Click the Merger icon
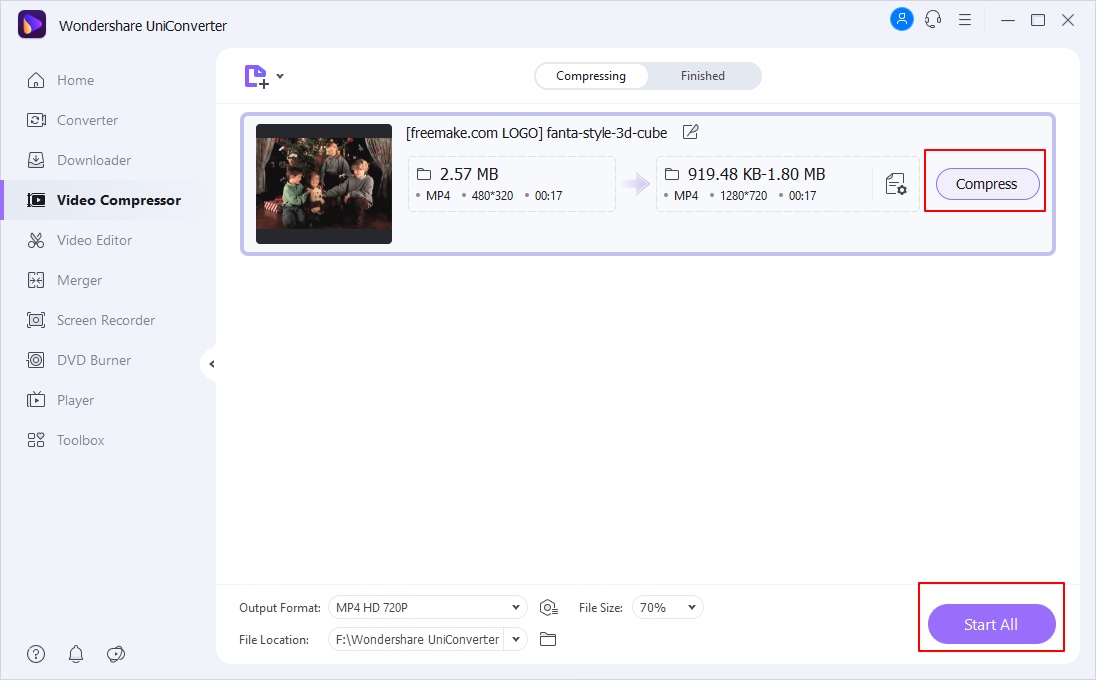This screenshot has height=680, width=1096. (x=36, y=280)
